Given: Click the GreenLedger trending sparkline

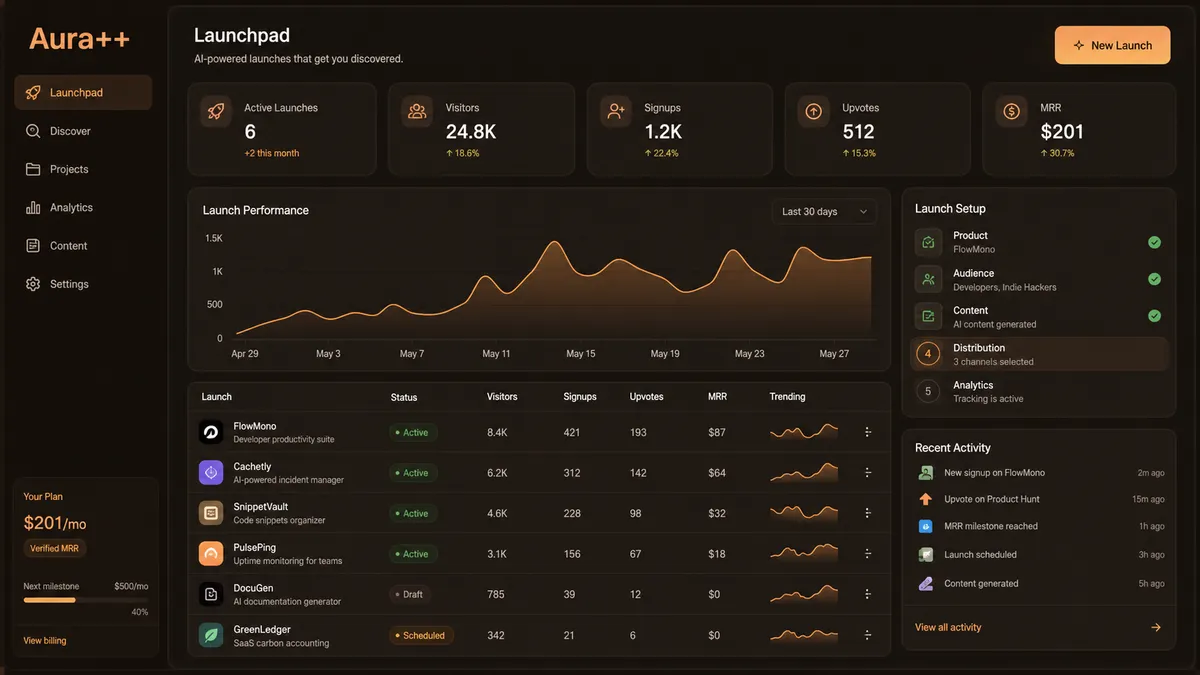Looking at the screenshot, I should coord(804,635).
